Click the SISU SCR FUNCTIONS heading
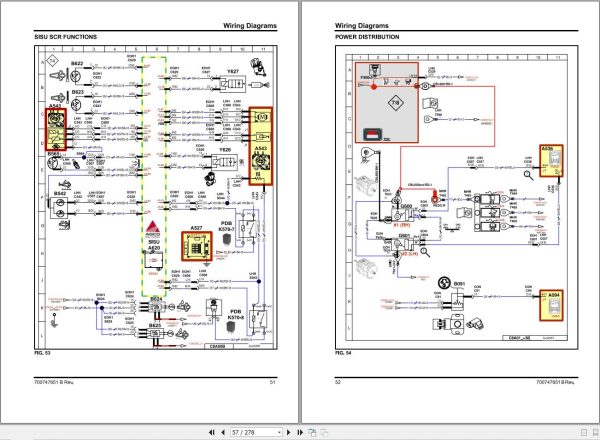 pyautogui.click(x=65, y=37)
